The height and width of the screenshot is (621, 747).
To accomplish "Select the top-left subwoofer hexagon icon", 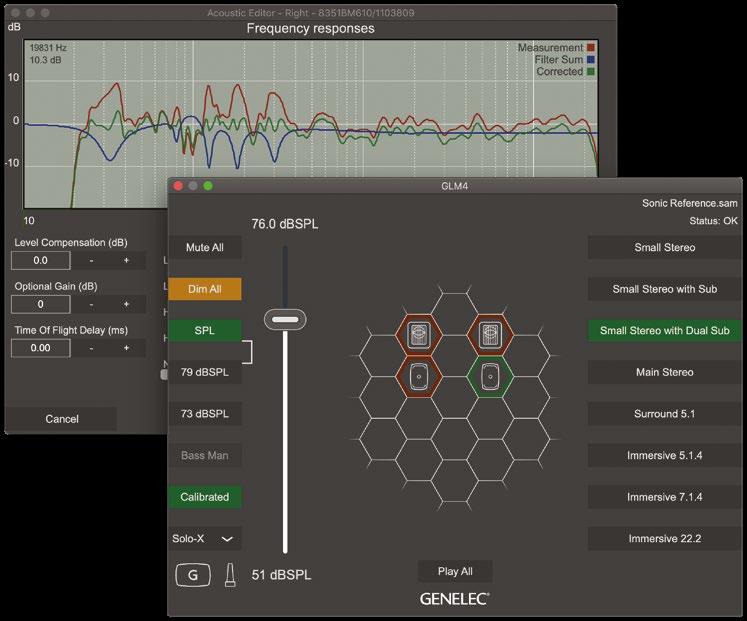I will point(419,335).
